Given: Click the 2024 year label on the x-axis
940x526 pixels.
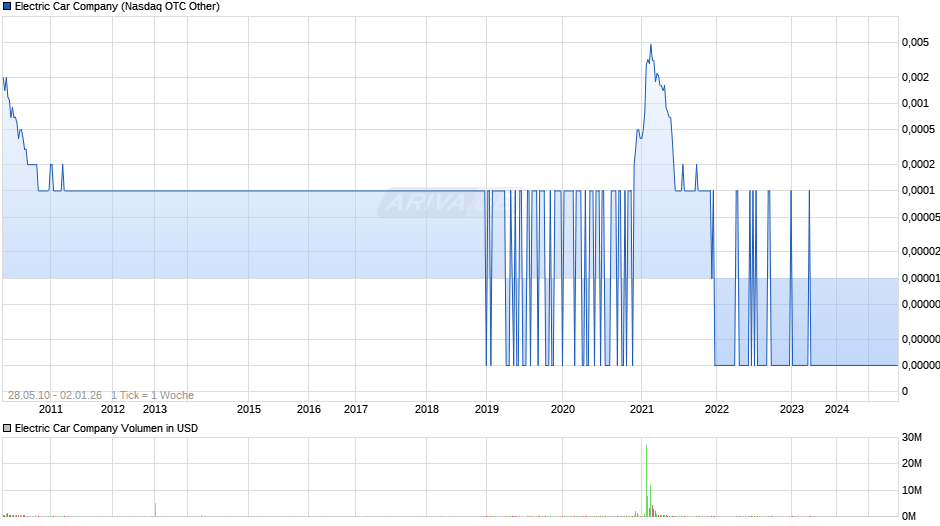Looking at the screenshot, I should [x=837, y=409].
